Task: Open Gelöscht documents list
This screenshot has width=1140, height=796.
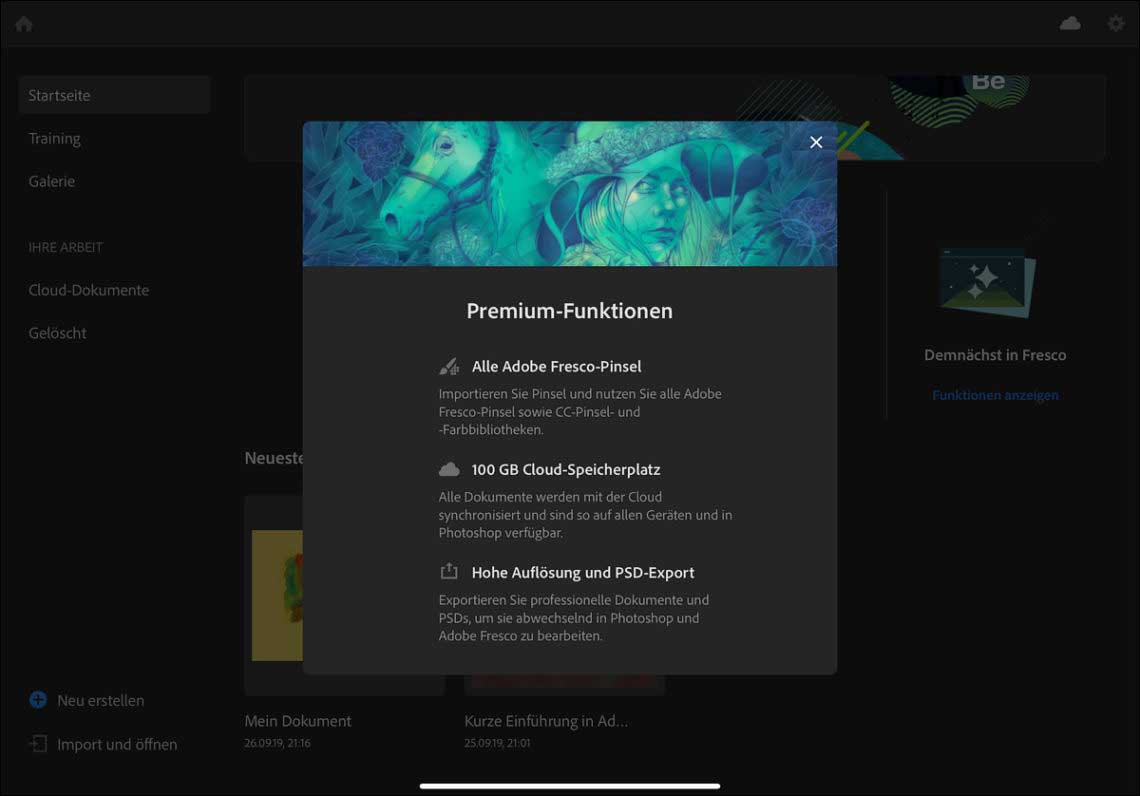Action: pyautogui.click(x=57, y=333)
